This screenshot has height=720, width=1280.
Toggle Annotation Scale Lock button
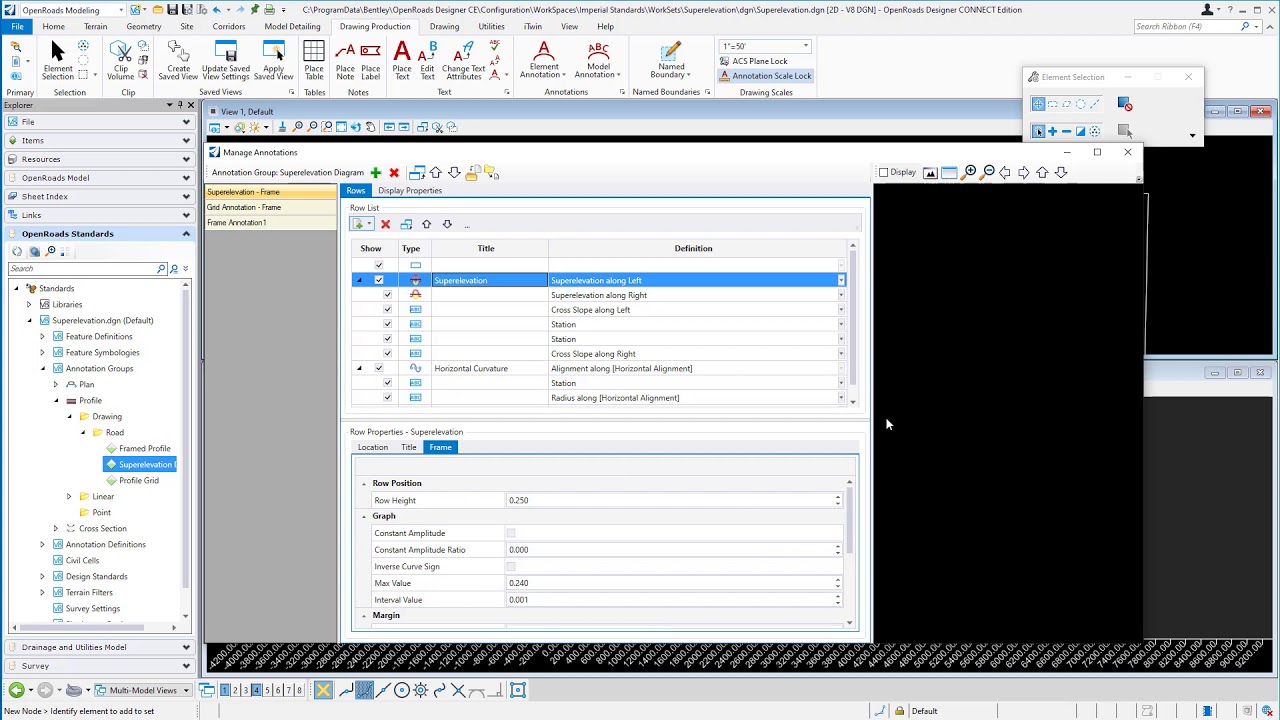(x=765, y=76)
